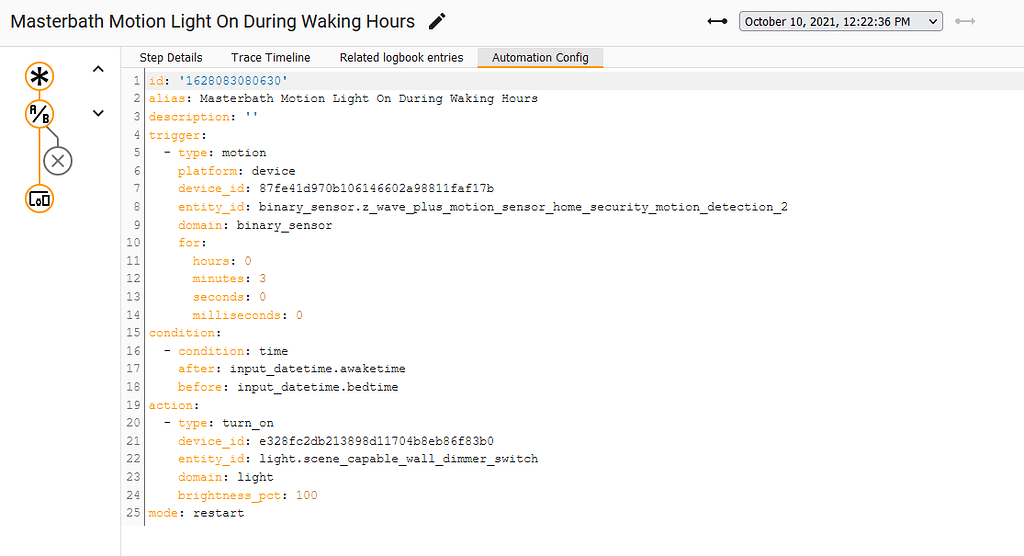This screenshot has width=1024, height=556.
Task: Select the device action node
Action: pos(39,199)
